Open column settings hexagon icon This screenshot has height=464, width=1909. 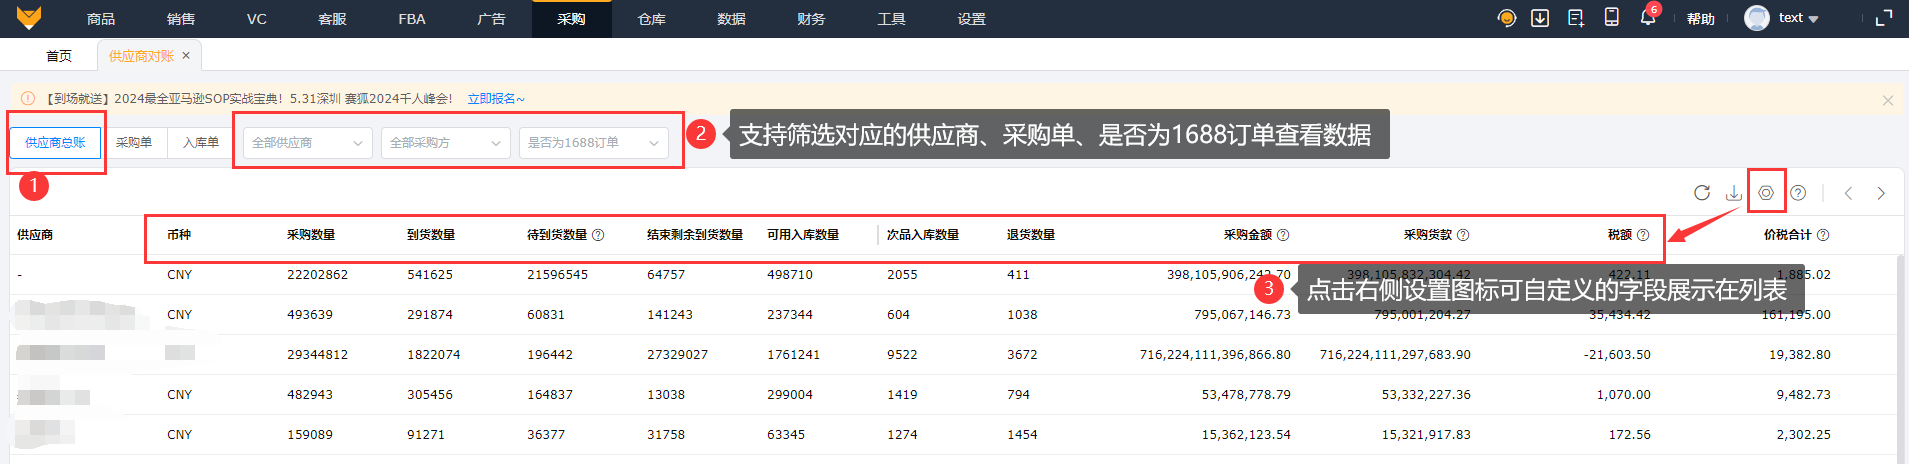pyautogui.click(x=1766, y=193)
